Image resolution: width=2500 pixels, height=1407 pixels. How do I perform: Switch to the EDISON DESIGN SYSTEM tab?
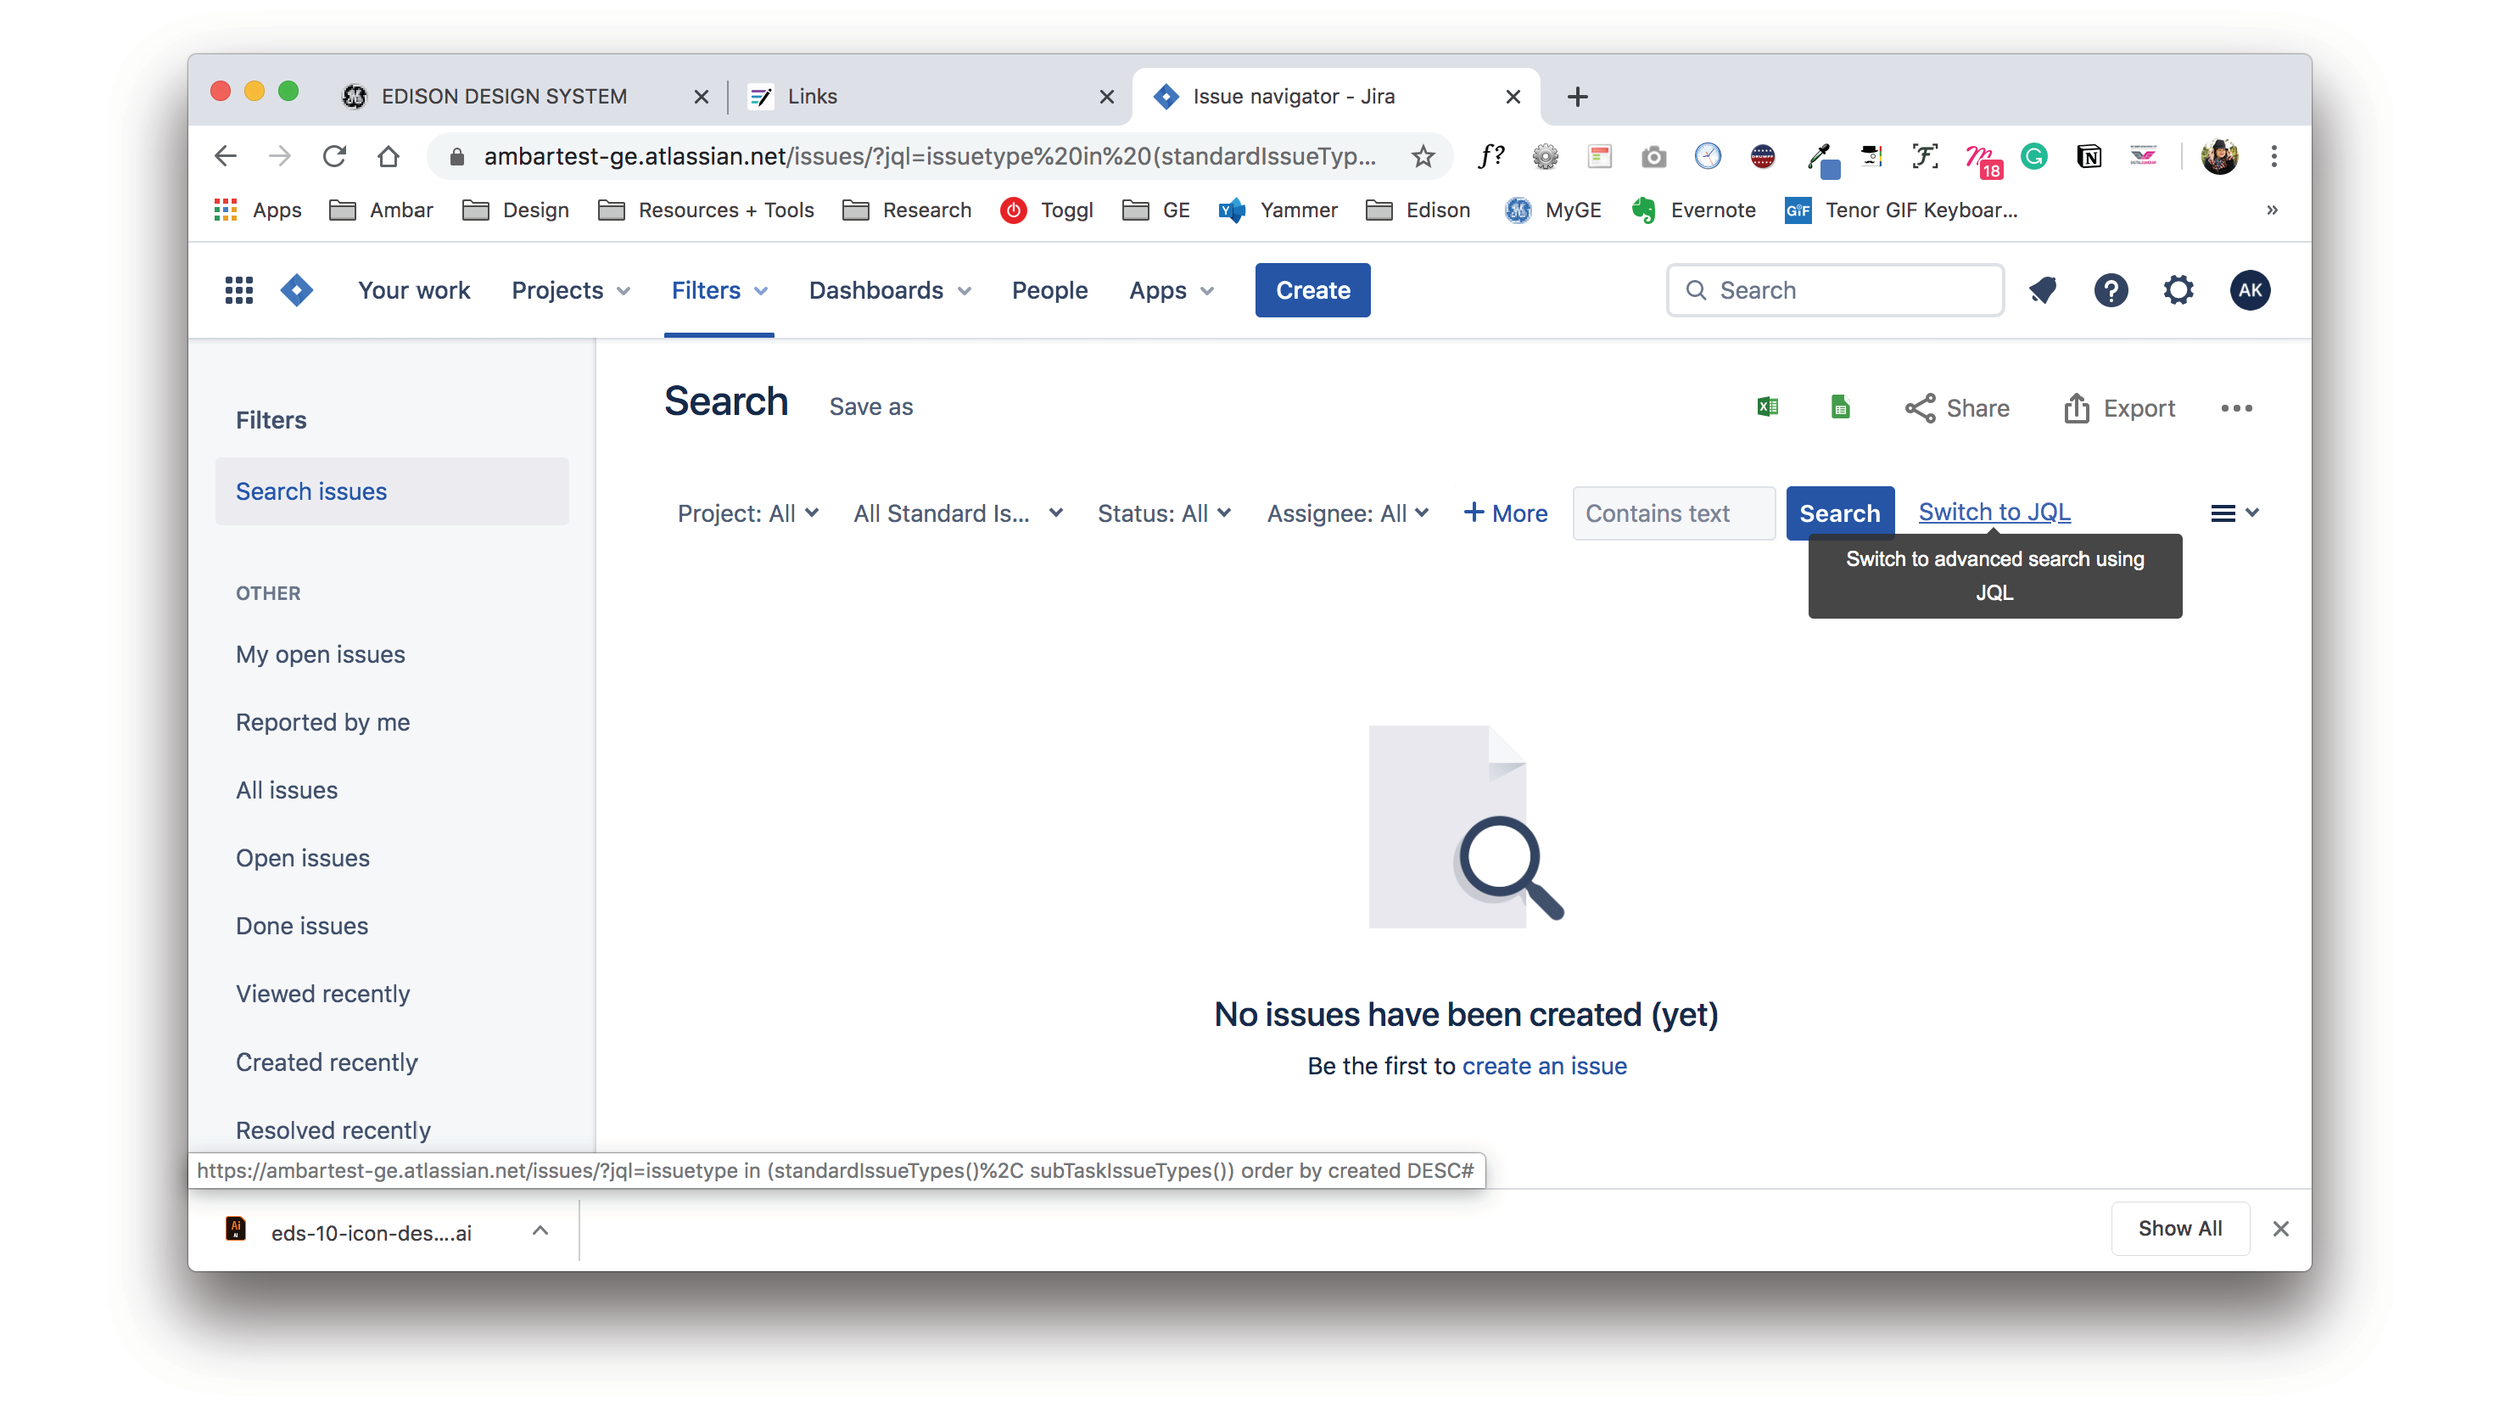[504, 96]
